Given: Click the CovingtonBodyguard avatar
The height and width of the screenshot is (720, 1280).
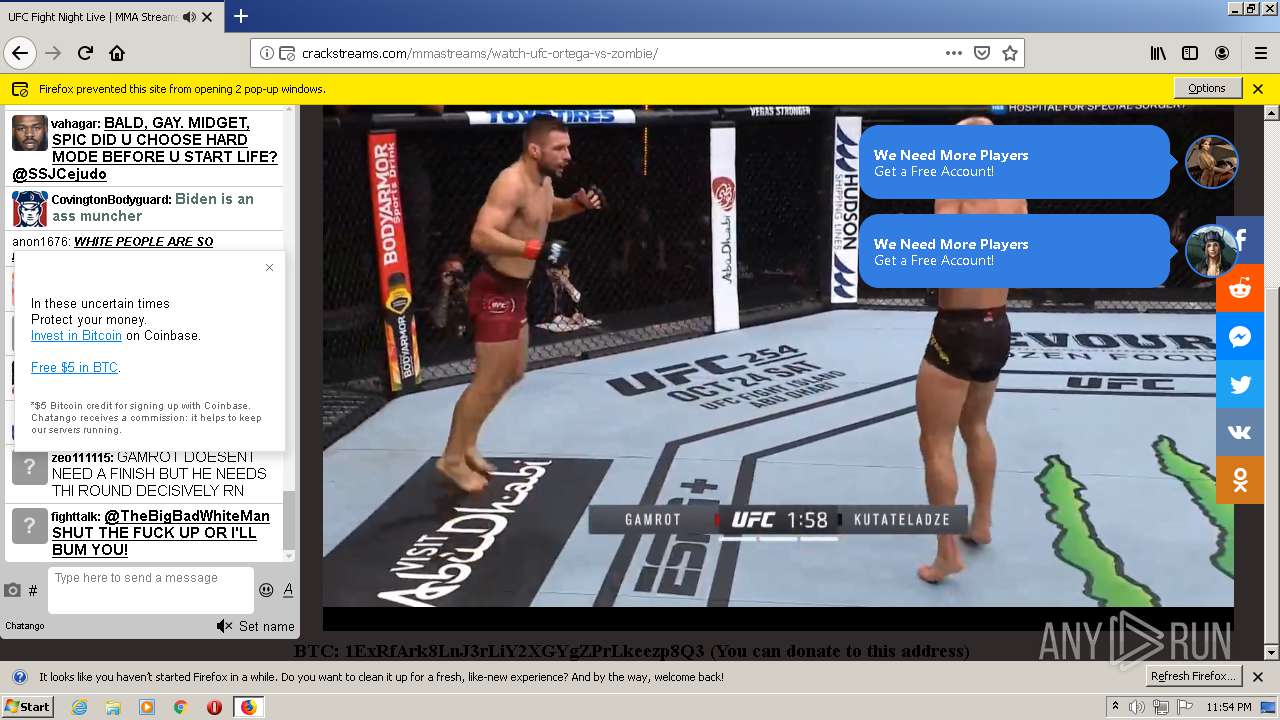Looking at the screenshot, I should (30, 209).
